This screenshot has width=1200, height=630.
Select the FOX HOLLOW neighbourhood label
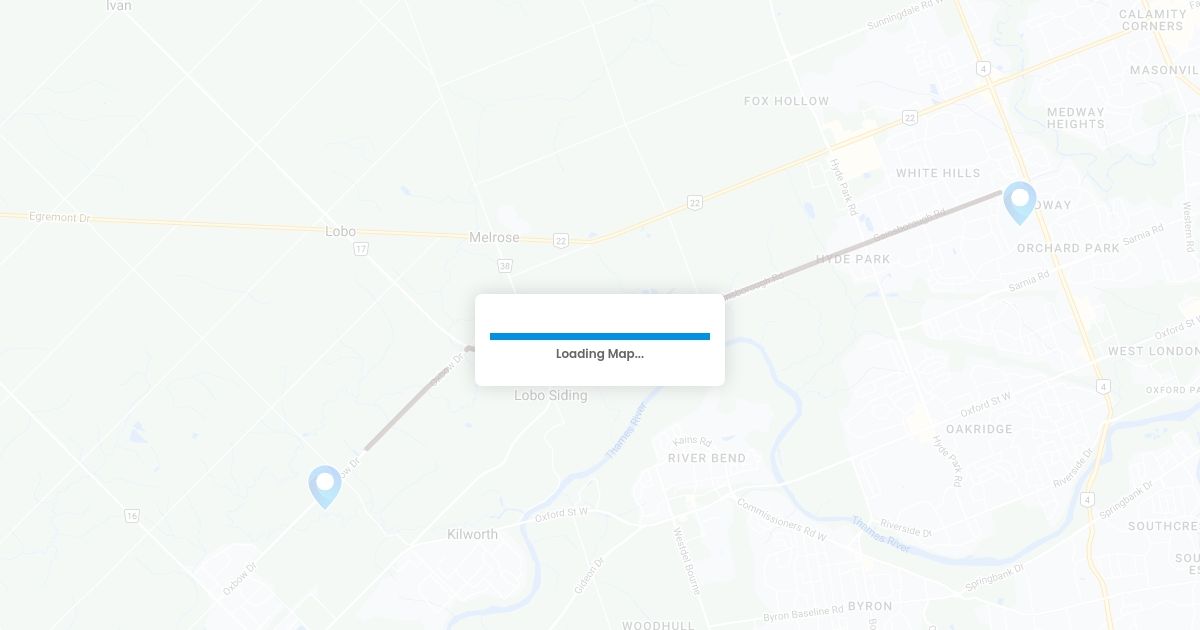[787, 101]
